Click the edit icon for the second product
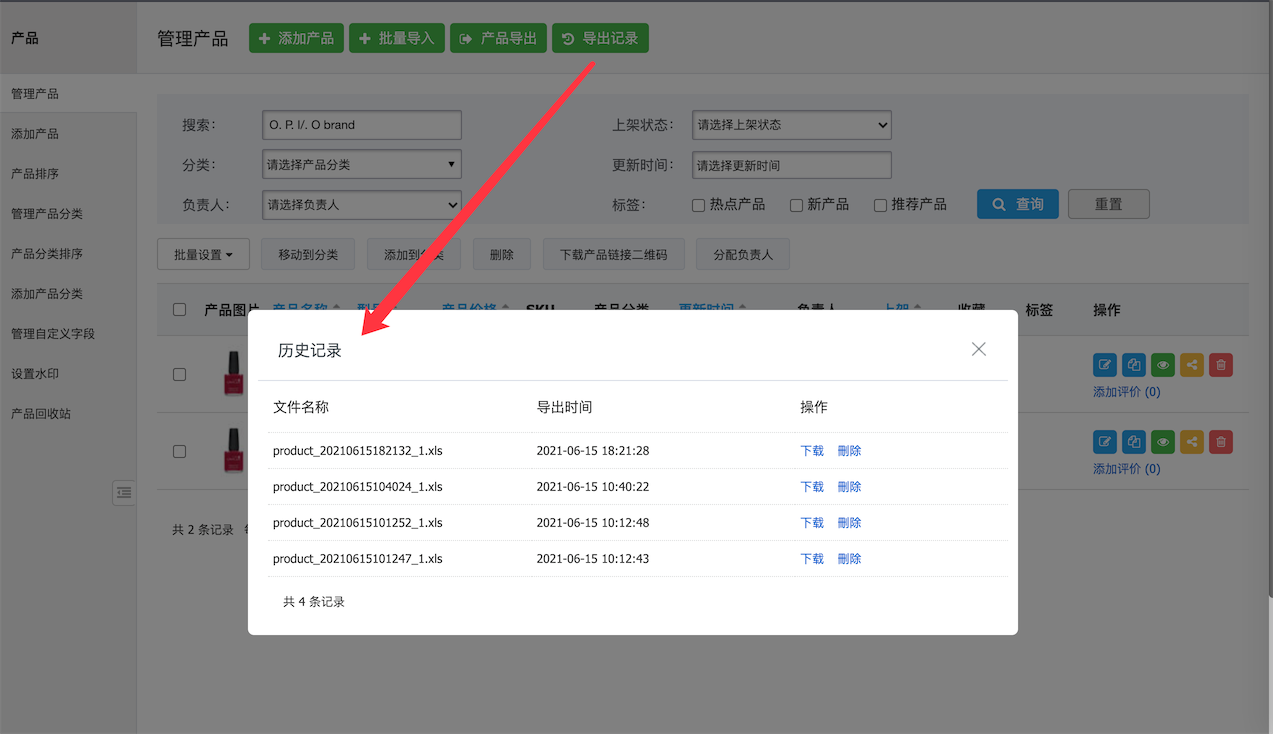This screenshot has height=734, width=1273. tap(1104, 442)
